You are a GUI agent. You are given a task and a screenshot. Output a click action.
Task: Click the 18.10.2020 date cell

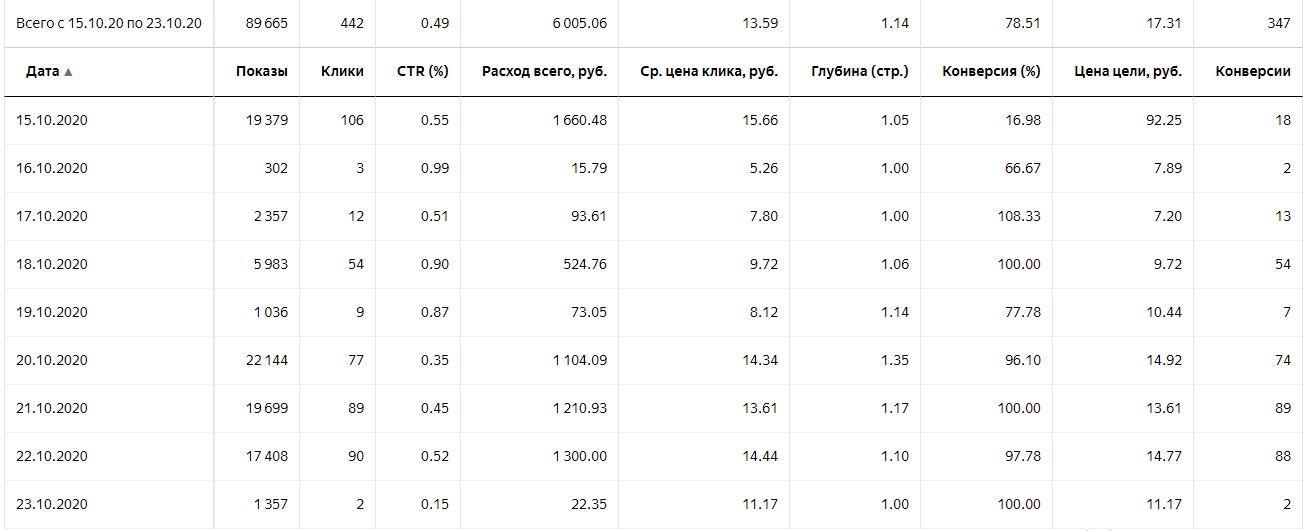tap(52, 264)
